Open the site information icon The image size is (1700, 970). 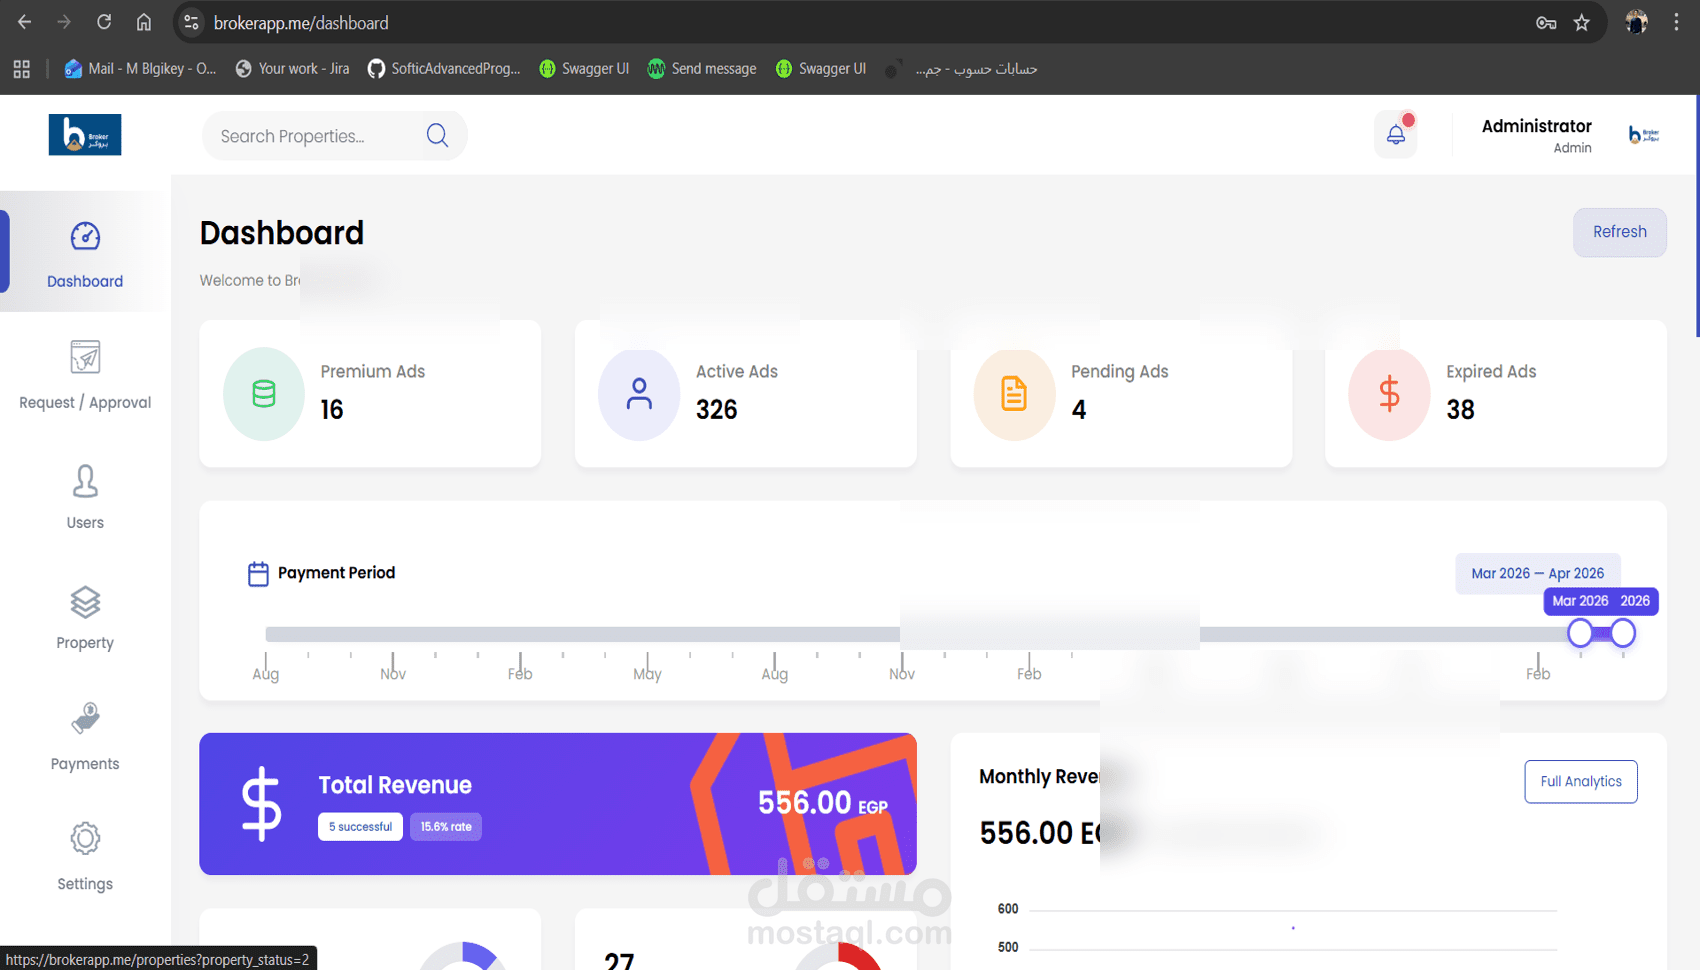pos(191,22)
